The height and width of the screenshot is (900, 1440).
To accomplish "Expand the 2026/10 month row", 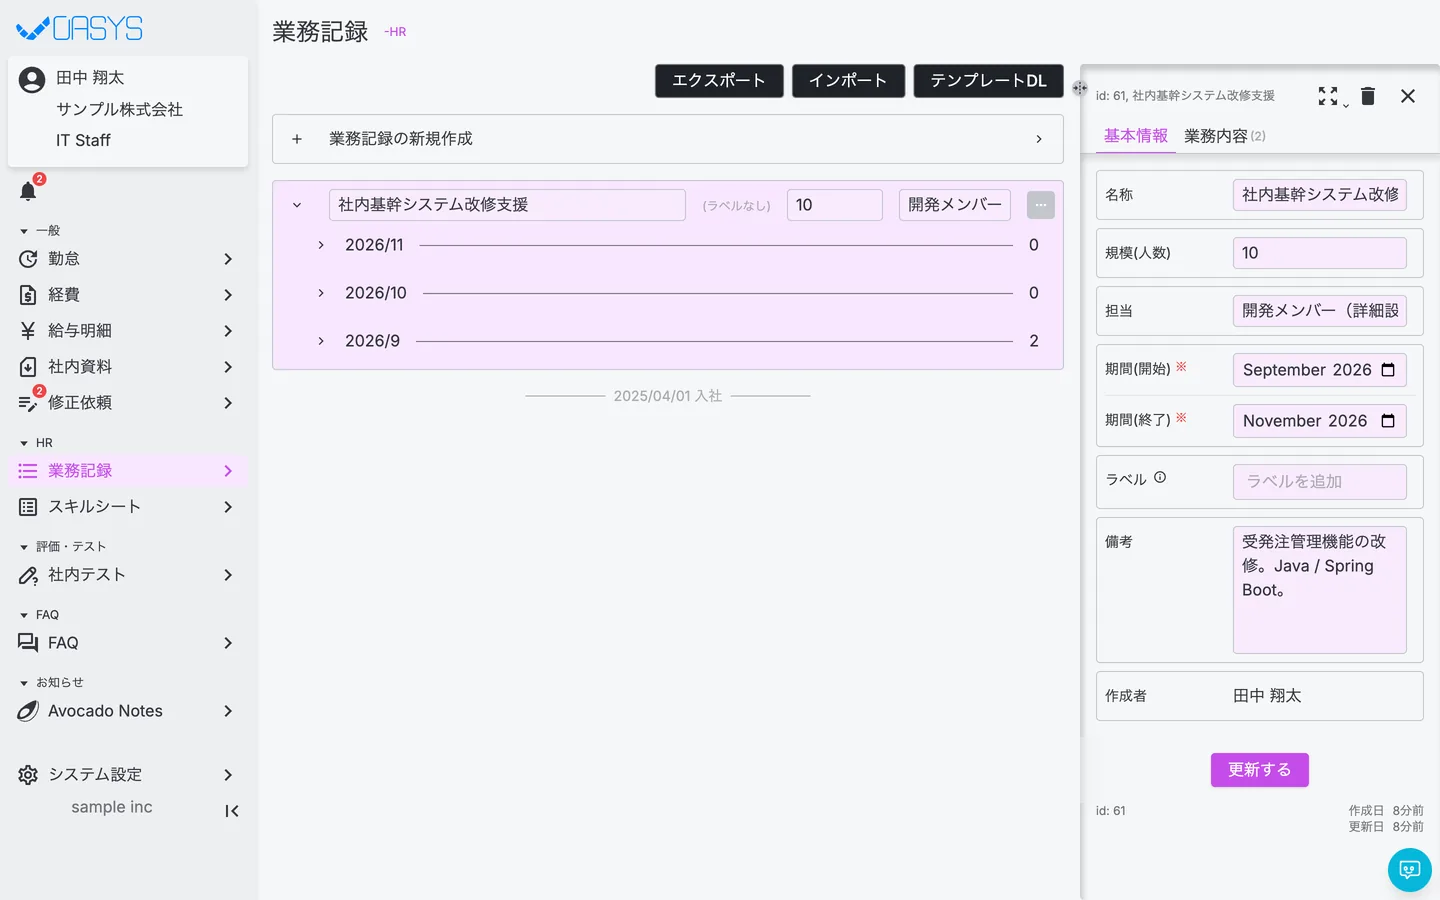I will point(321,293).
